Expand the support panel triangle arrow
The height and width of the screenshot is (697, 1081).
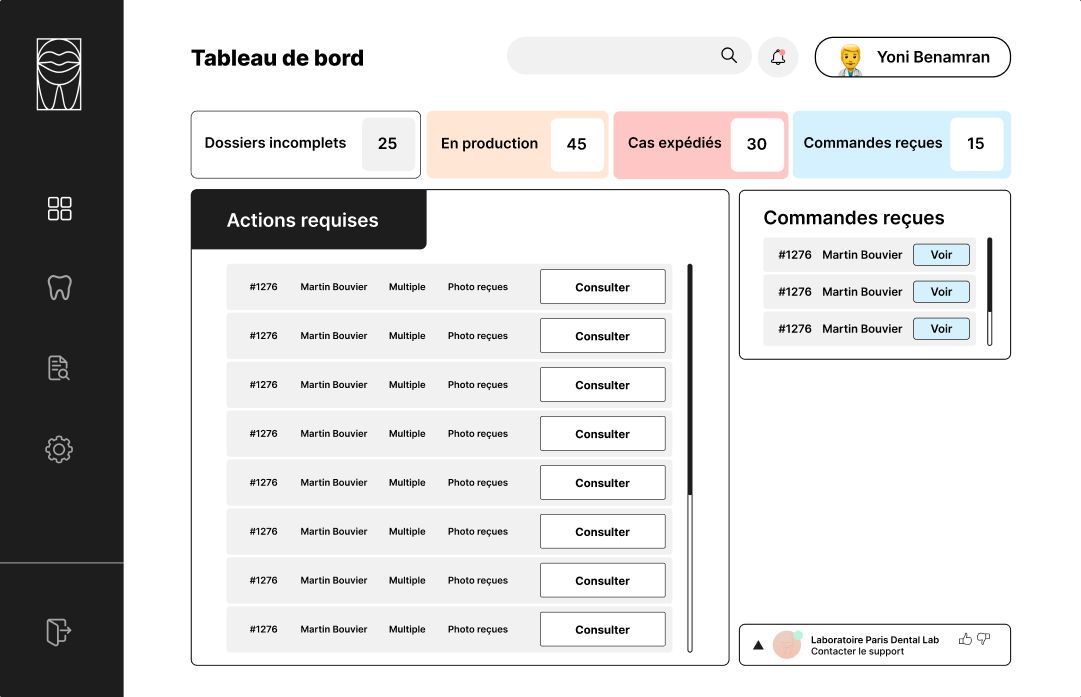click(x=758, y=645)
